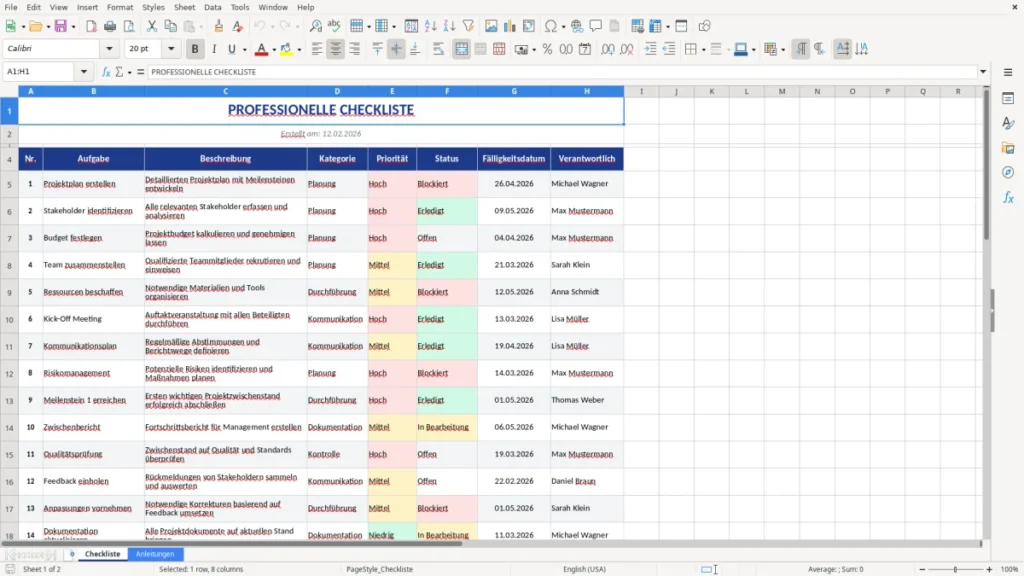Click the vertical scrollbar thumb
The height and width of the screenshot is (576, 1024).
click(x=986, y=167)
